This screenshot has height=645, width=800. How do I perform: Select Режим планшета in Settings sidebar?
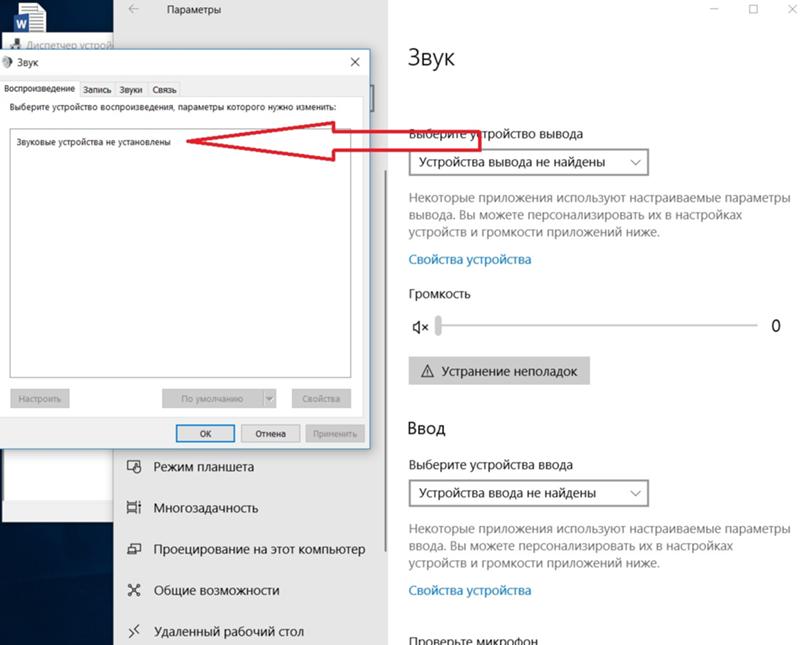click(x=204, y=467)
